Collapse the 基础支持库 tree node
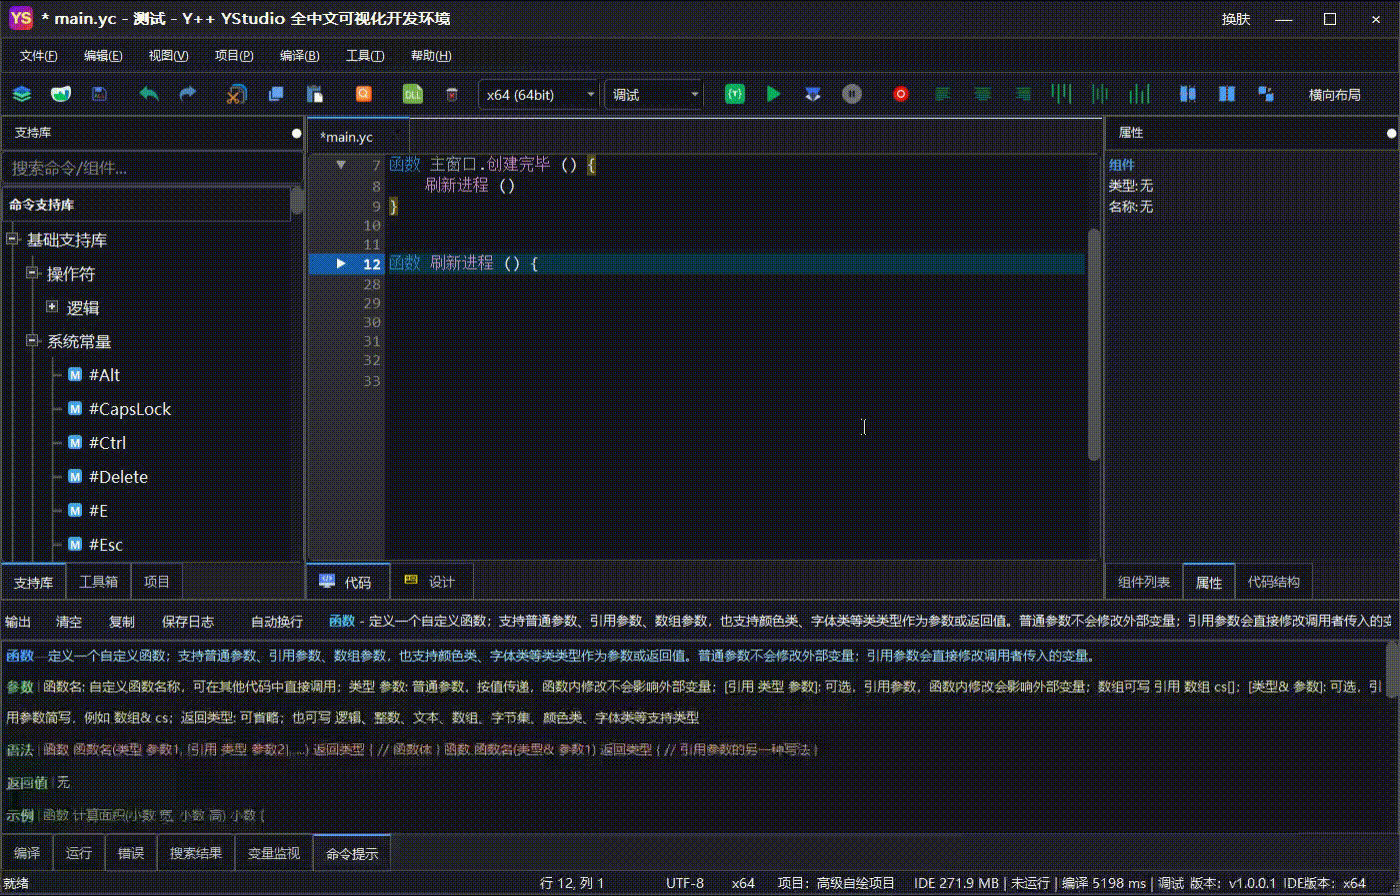1400x896 pixels. pos(13,240)
